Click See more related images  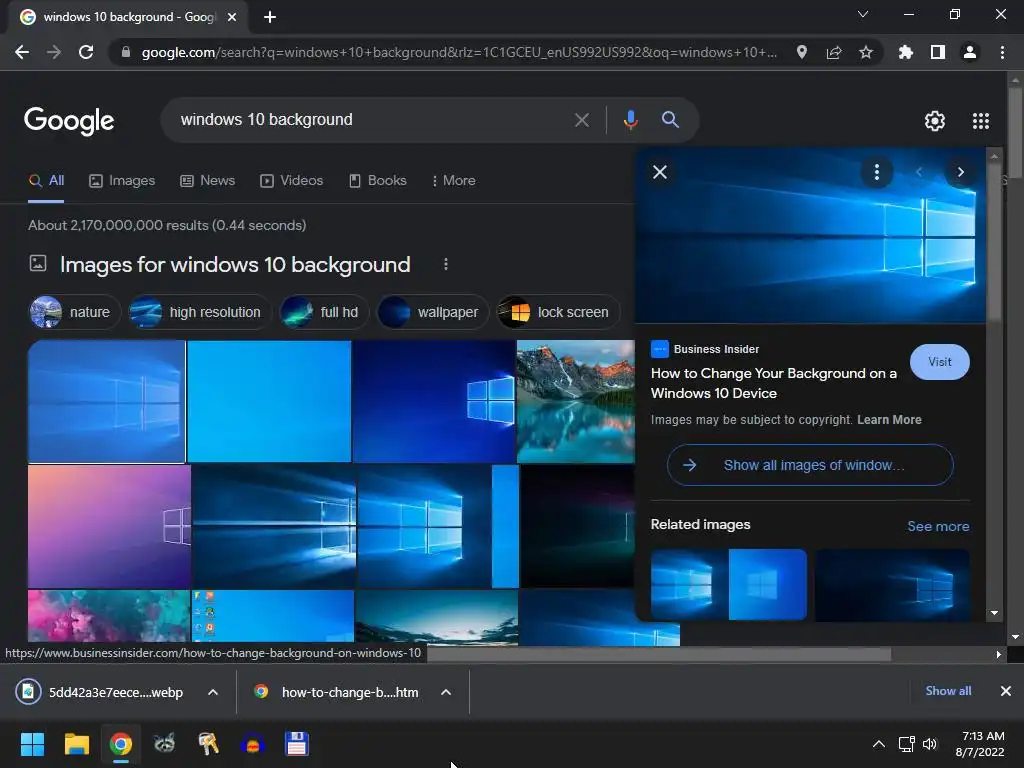[938, 526]
